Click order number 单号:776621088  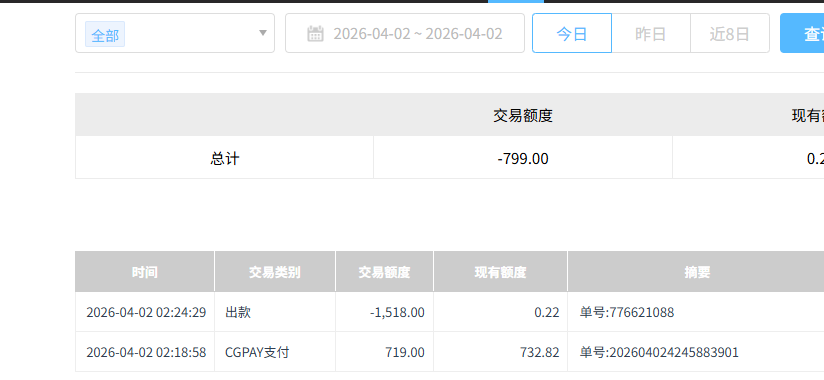(x=627, y=312)
